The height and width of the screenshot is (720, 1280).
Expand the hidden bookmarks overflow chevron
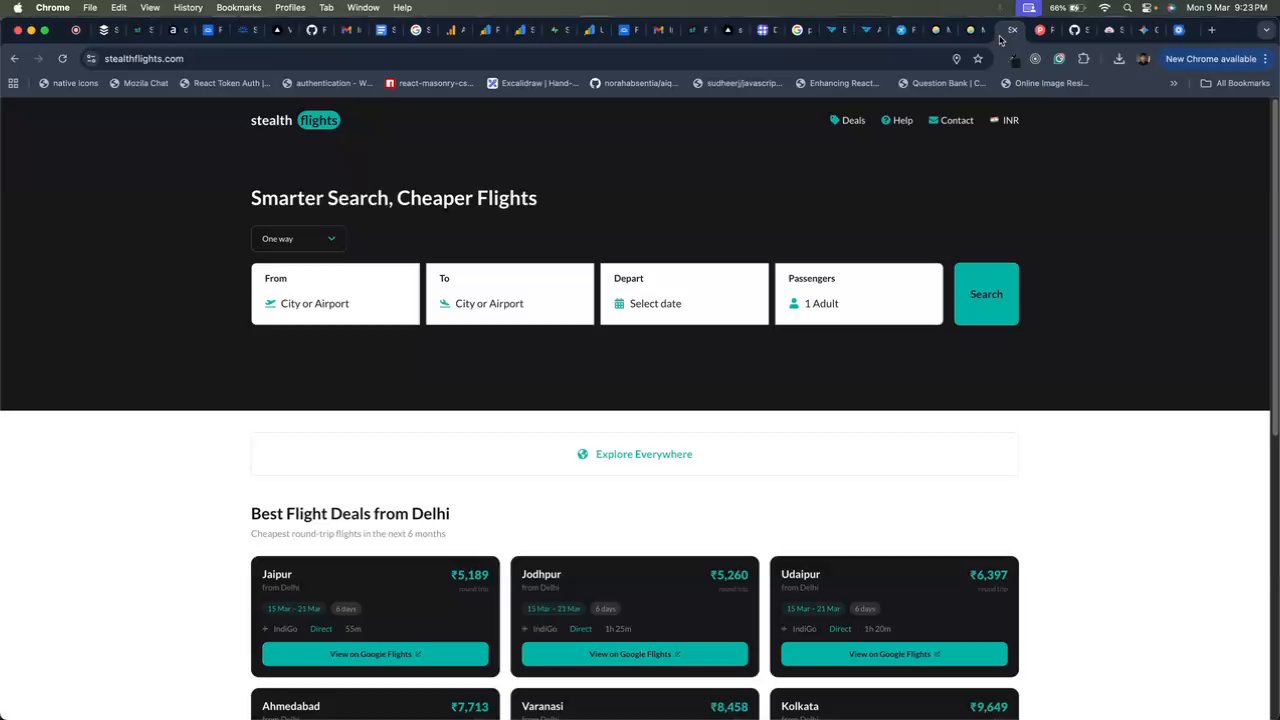[x=1173, y=83]
